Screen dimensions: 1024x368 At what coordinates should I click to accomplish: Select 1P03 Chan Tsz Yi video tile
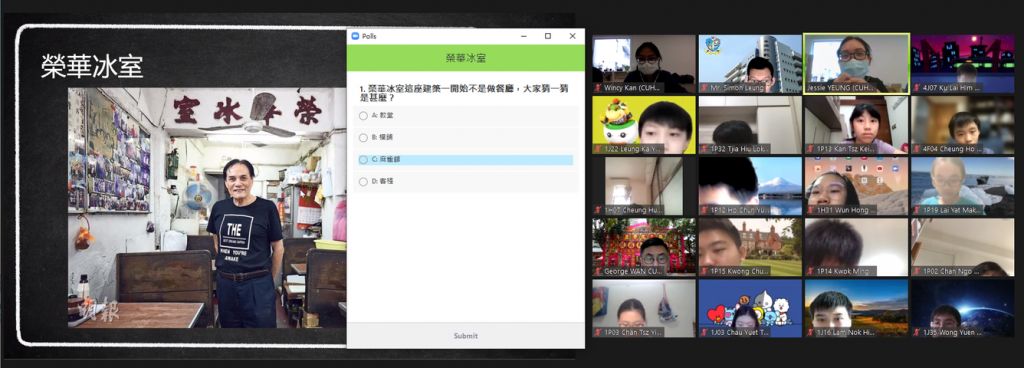point(644,309)
